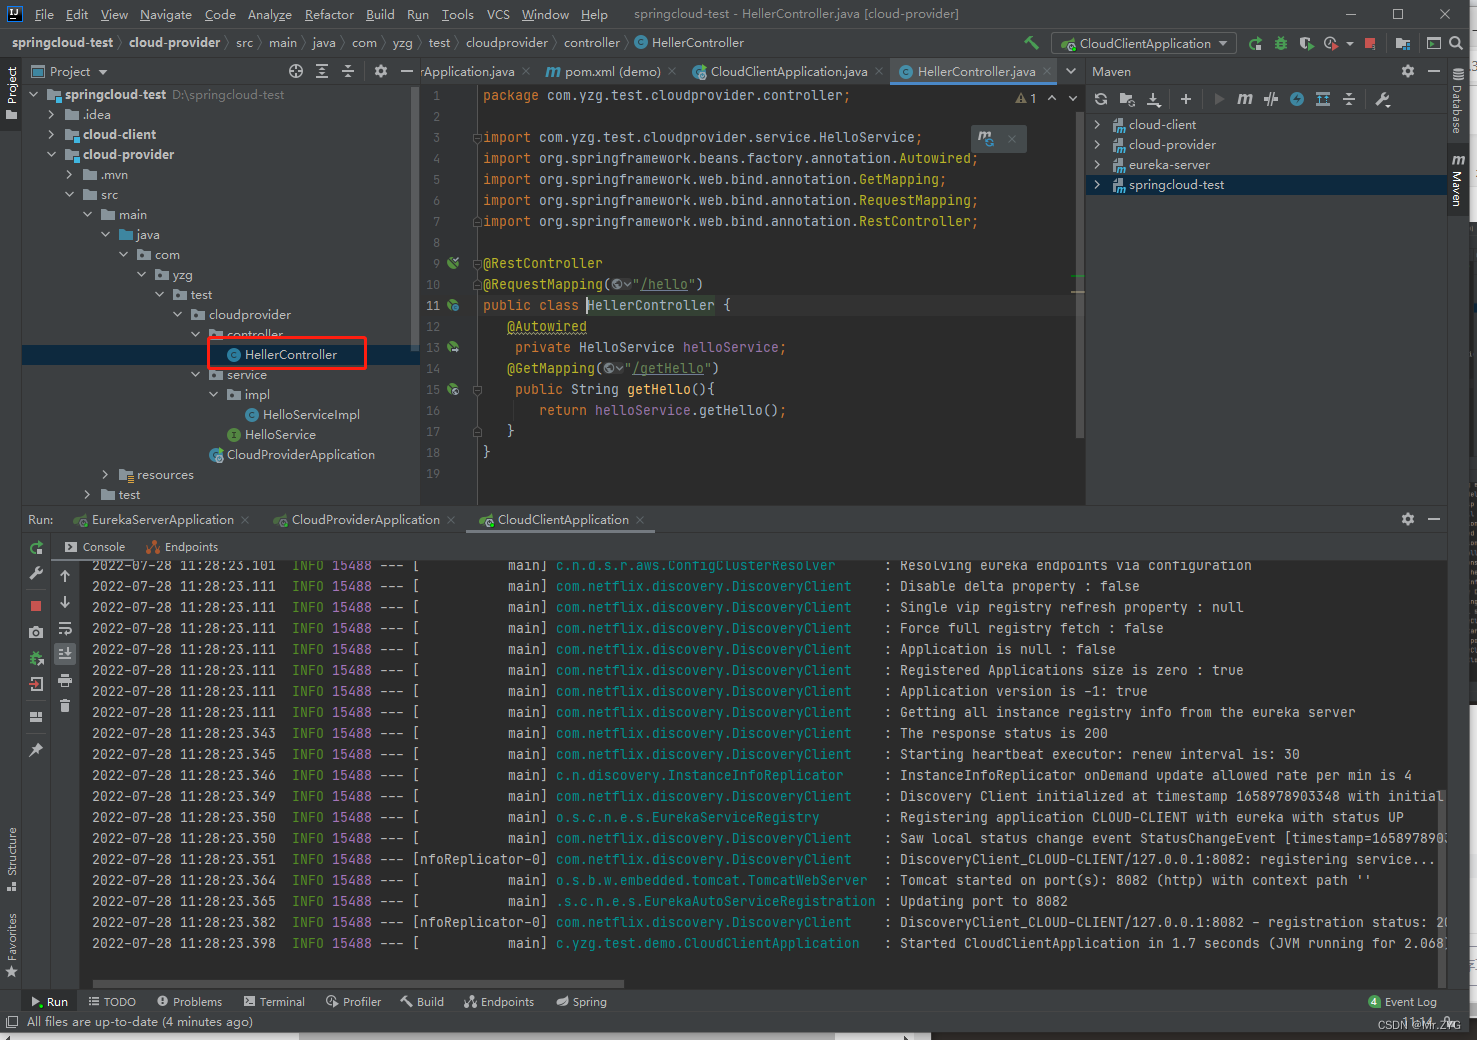1477x1040 pixels.
Task: Open the Run panel gear settings
Action: [1407, 519]
